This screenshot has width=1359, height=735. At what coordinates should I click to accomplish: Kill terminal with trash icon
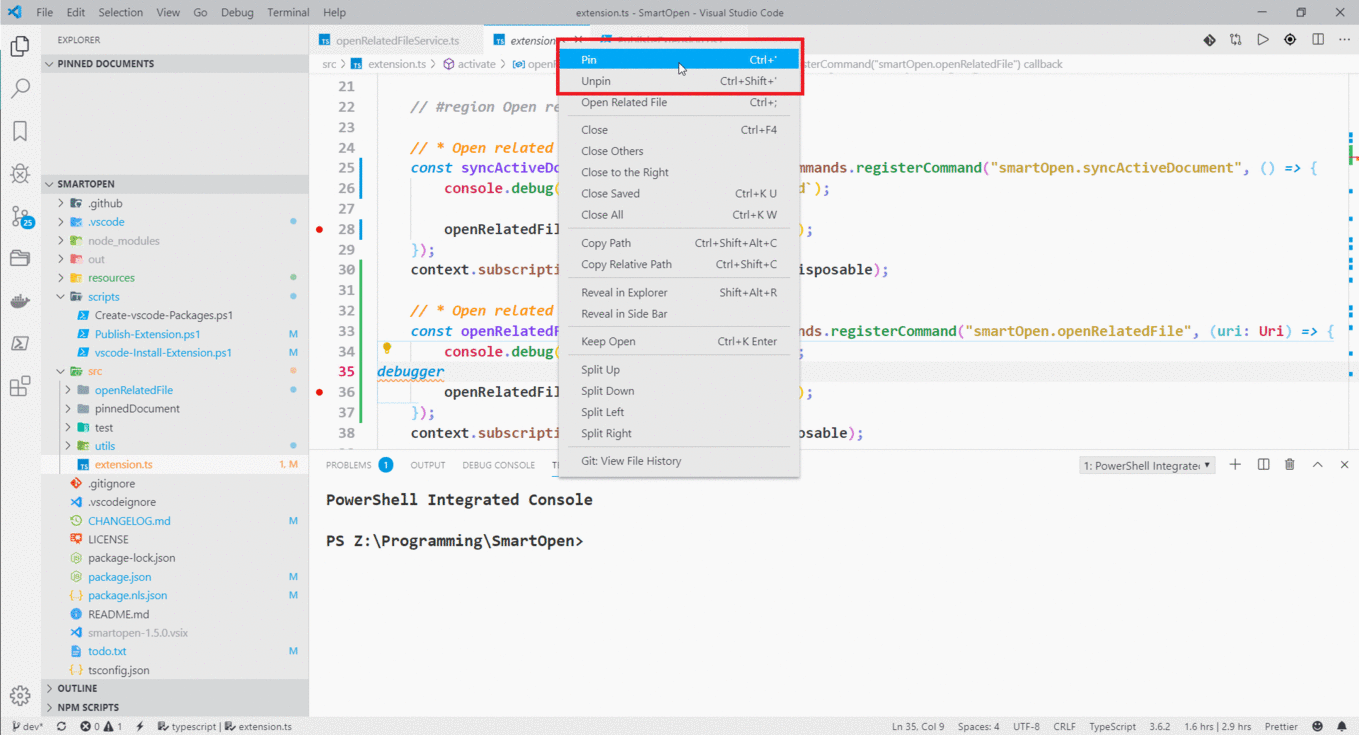point(1290,464)
